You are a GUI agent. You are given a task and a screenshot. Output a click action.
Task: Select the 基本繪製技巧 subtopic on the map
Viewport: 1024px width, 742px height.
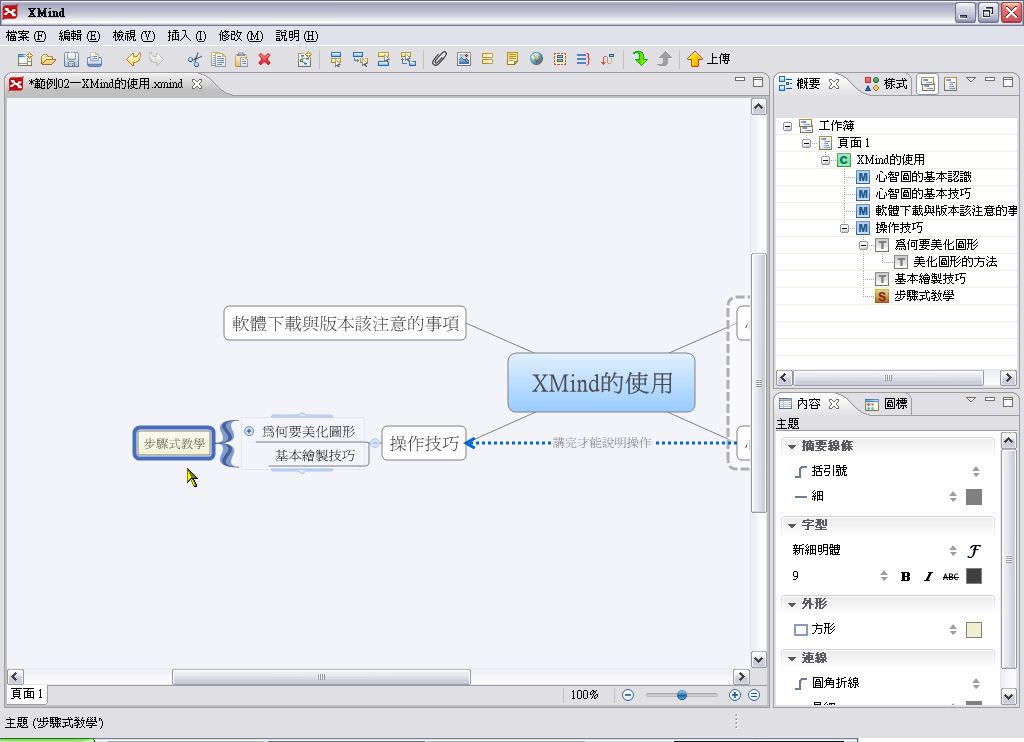click(x=315, y=455)
